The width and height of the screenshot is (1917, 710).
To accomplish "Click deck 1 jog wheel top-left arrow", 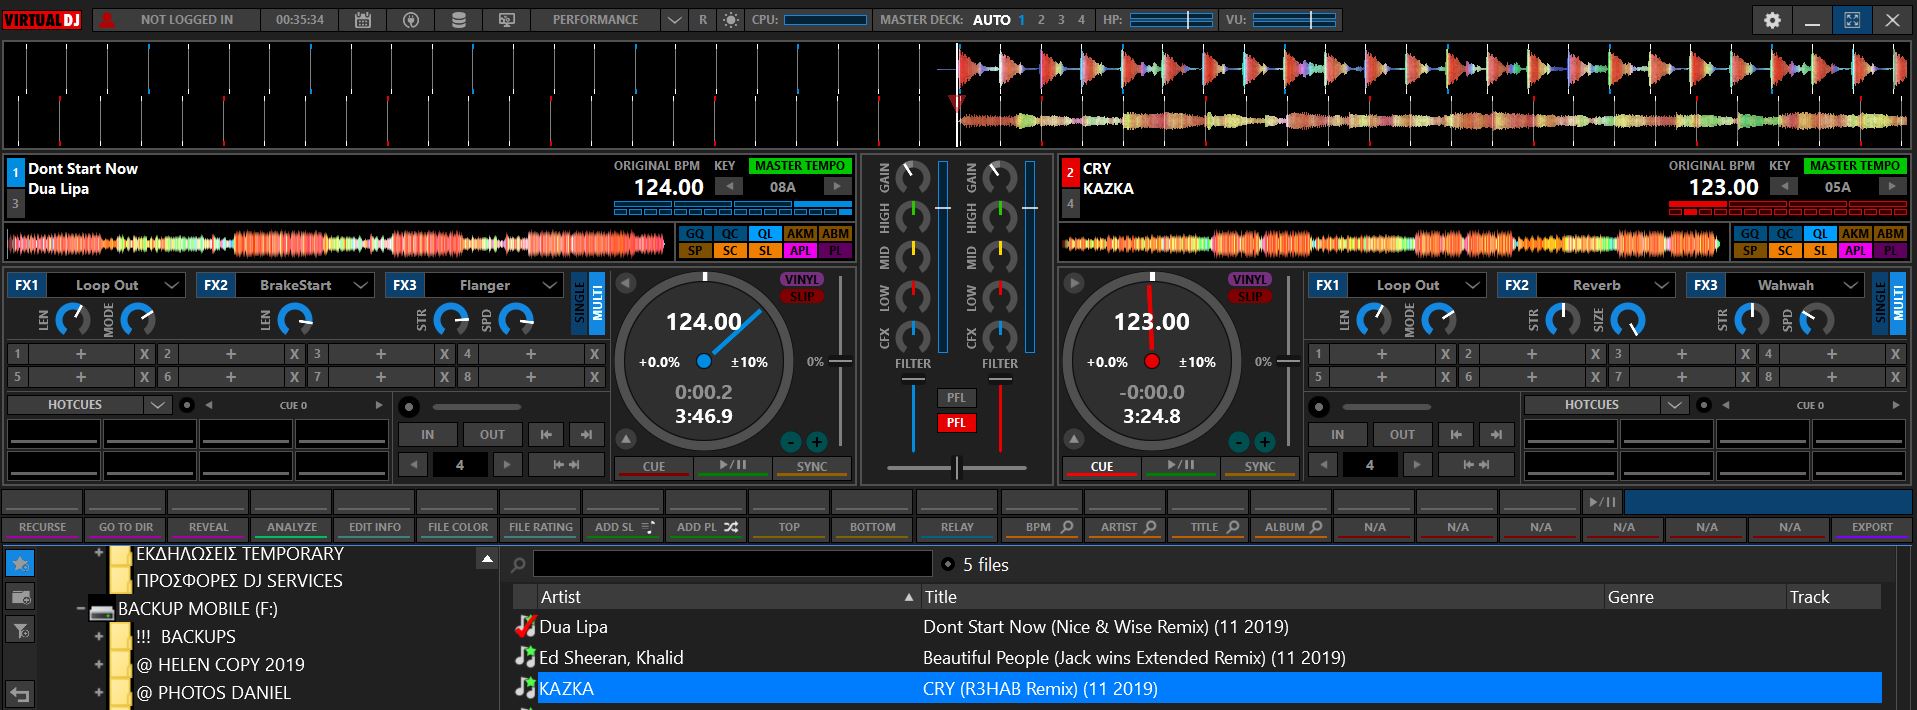I will point(626,284).
